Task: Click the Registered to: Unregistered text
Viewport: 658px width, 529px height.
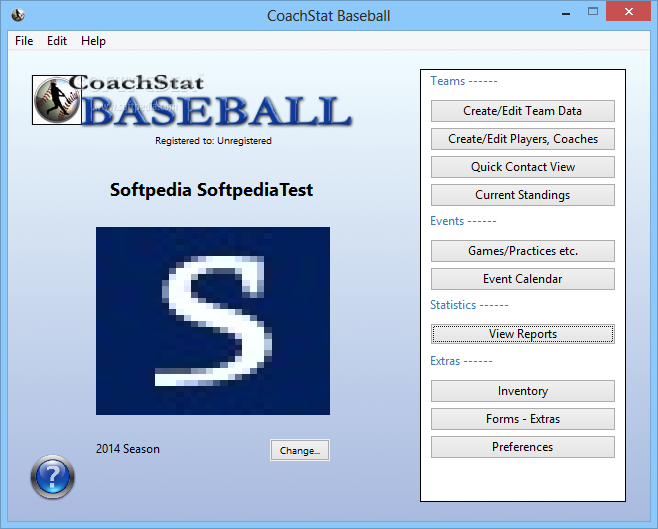Action: 213,141
